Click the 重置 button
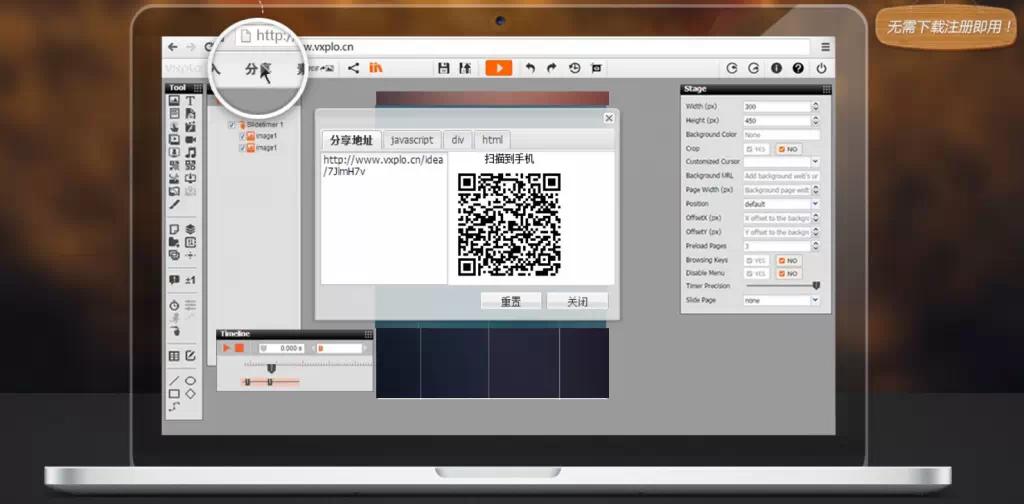1024x504 pixels. coord(511,302)
